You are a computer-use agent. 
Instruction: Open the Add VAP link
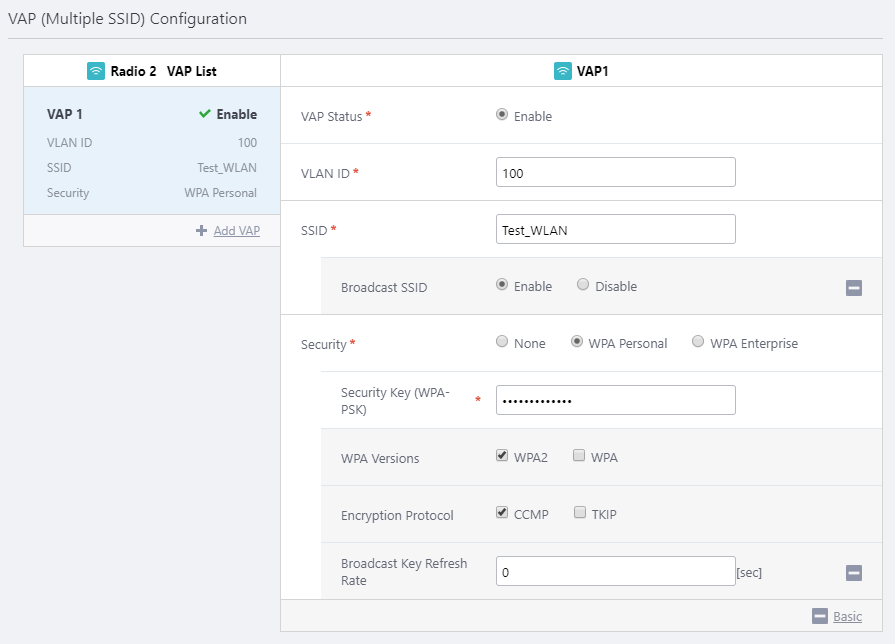[x=236, y=231]
